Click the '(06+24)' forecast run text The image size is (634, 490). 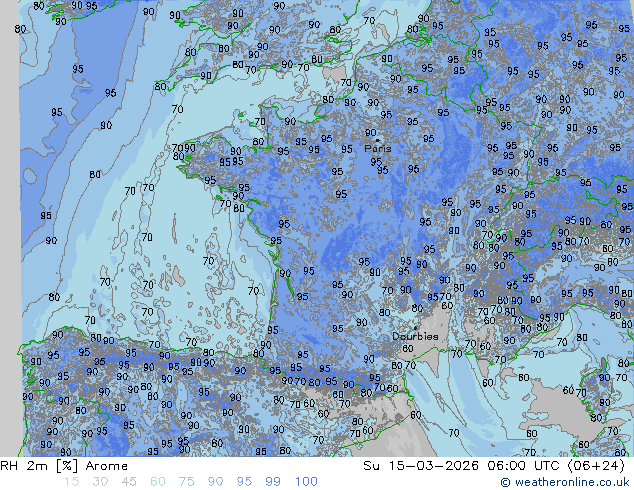[596, 466]
